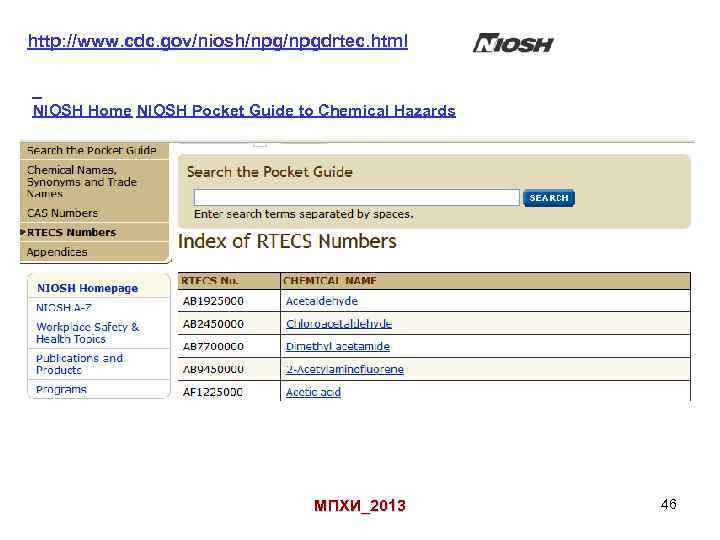
Task: Select Search the Pocket Guide menu item
Action: (92, 150)
